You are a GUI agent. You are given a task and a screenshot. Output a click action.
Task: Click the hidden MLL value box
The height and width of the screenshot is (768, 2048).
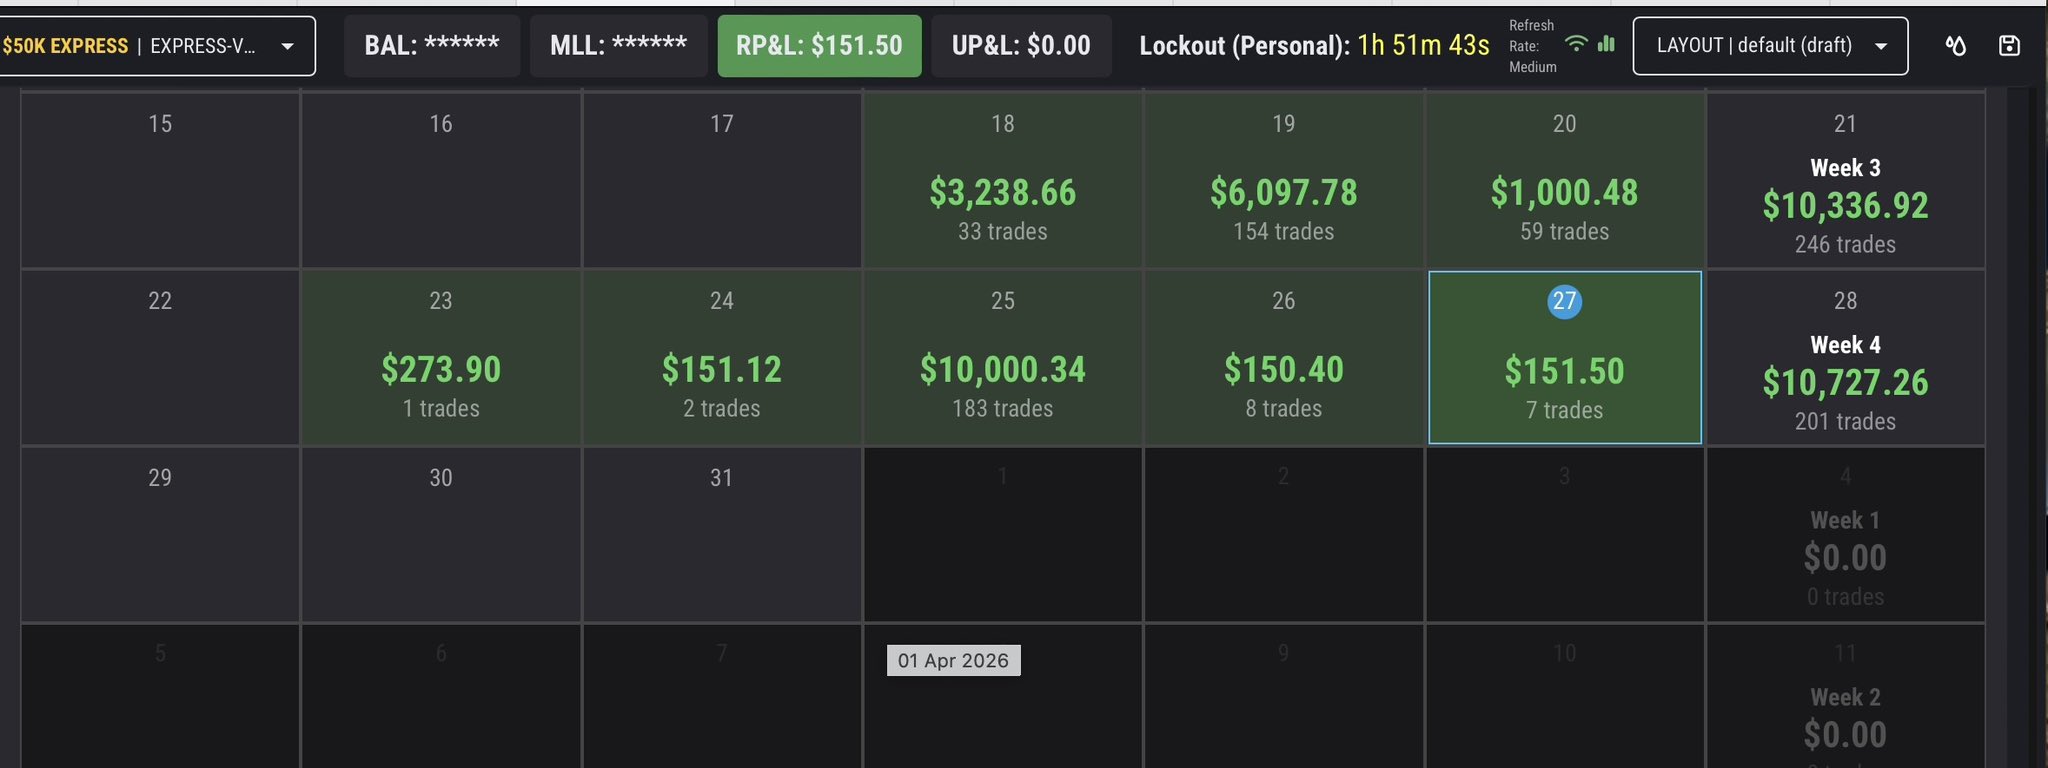point(618,46)
